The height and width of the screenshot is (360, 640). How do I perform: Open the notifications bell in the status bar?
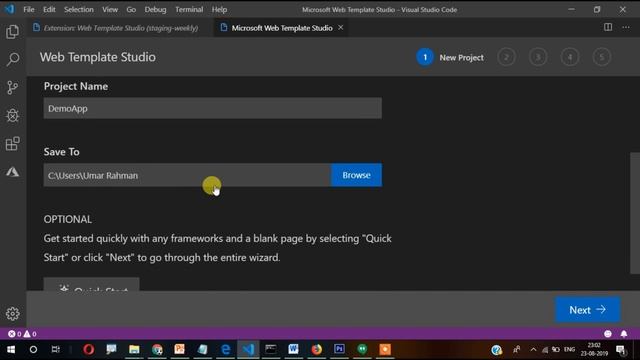click(x=624, y=334)
